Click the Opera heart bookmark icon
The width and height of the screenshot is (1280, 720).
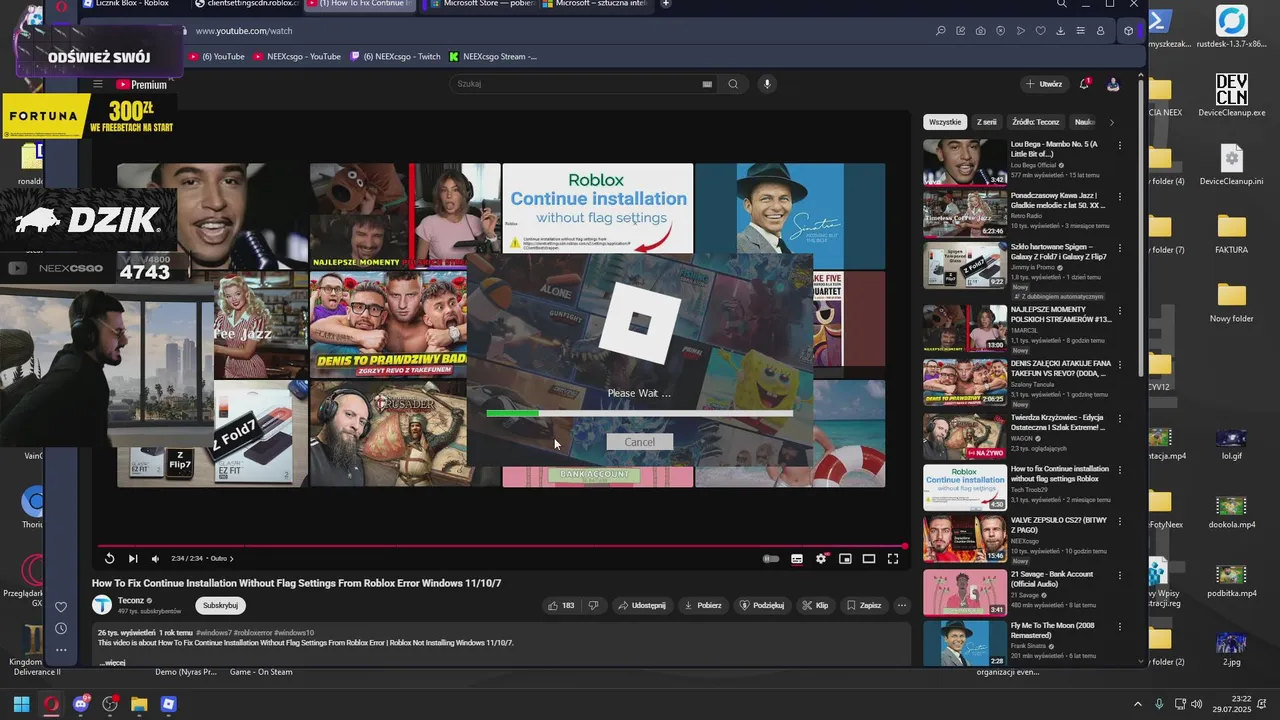click(1040, 31)
